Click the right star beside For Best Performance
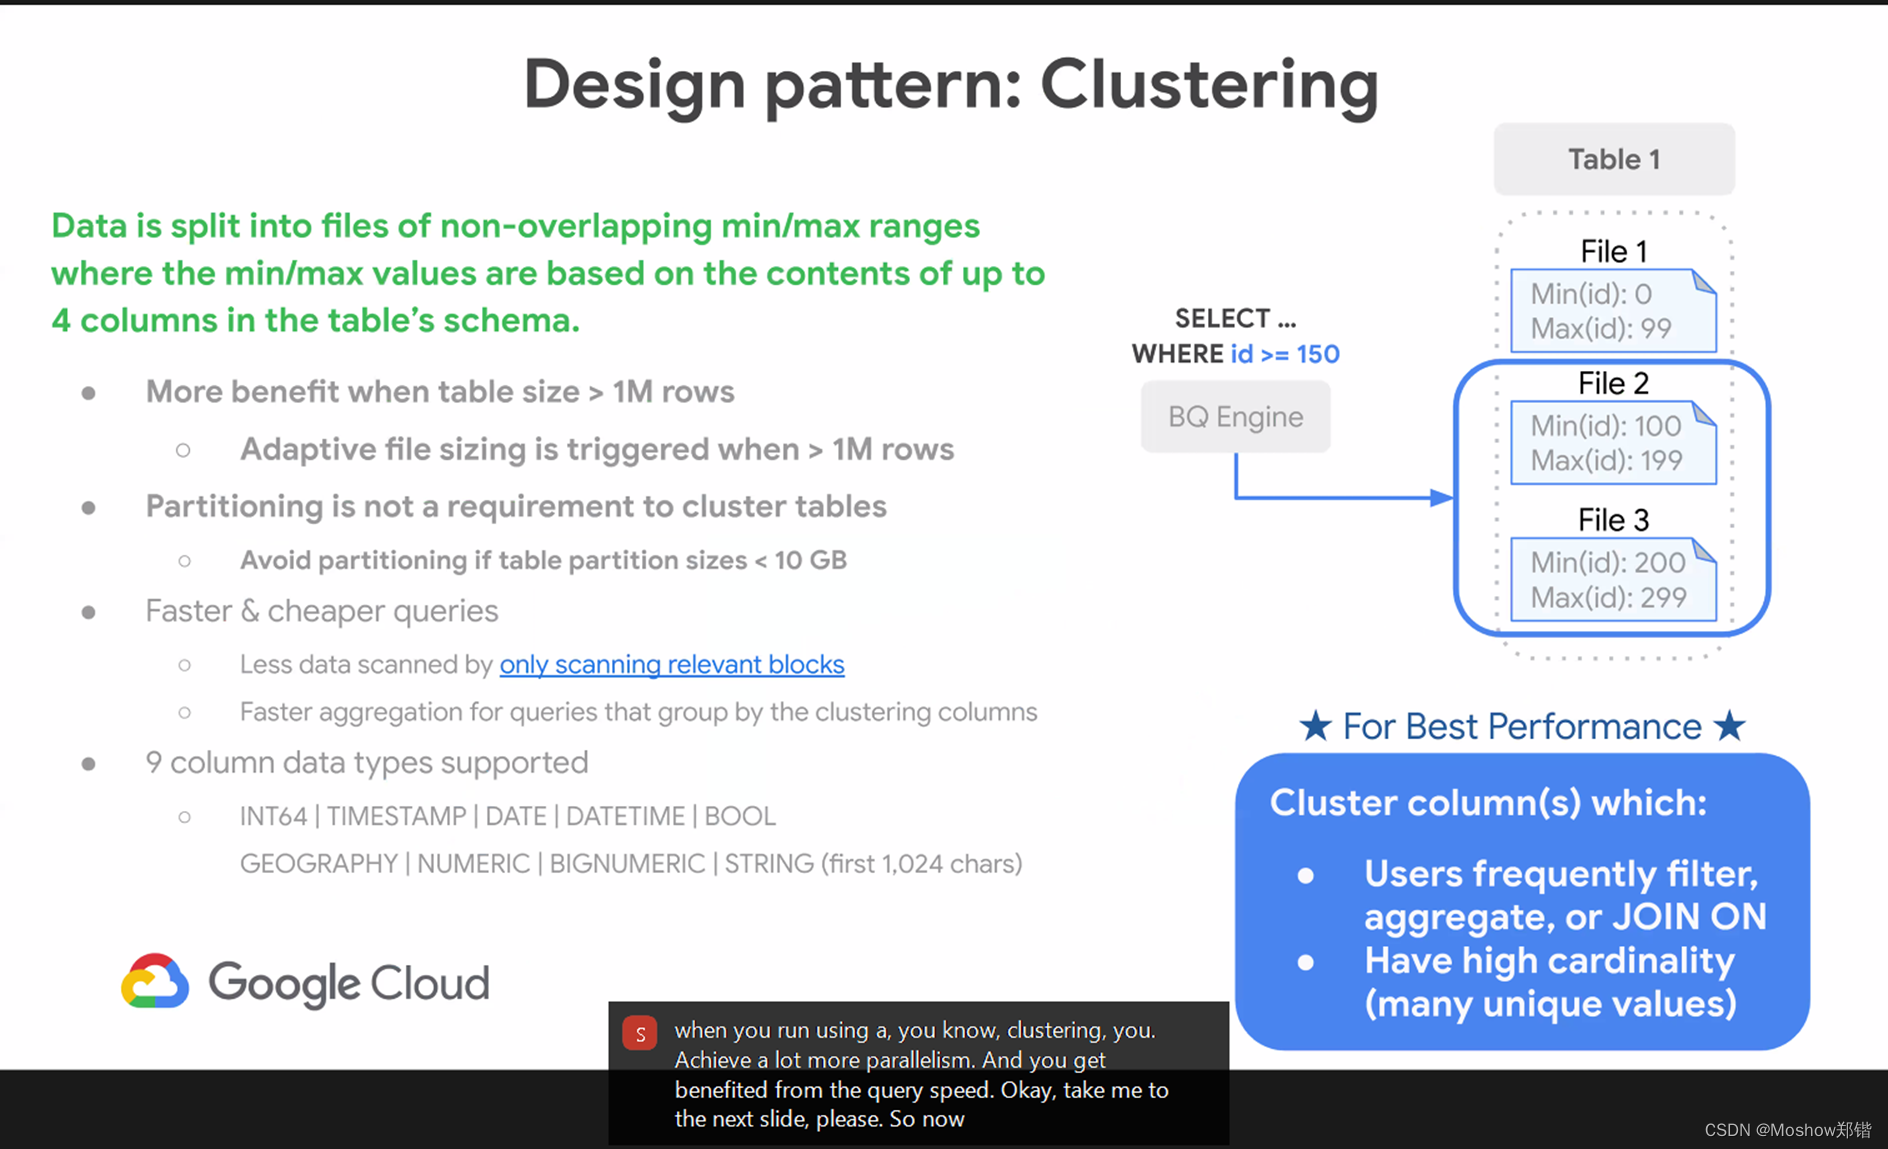Viewport: 1888px width, 1149px height. pos(1731,726)
